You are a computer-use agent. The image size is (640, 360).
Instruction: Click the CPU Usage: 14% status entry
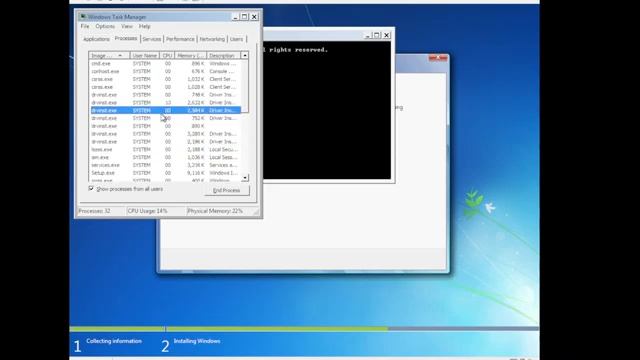tap(156, 211)
